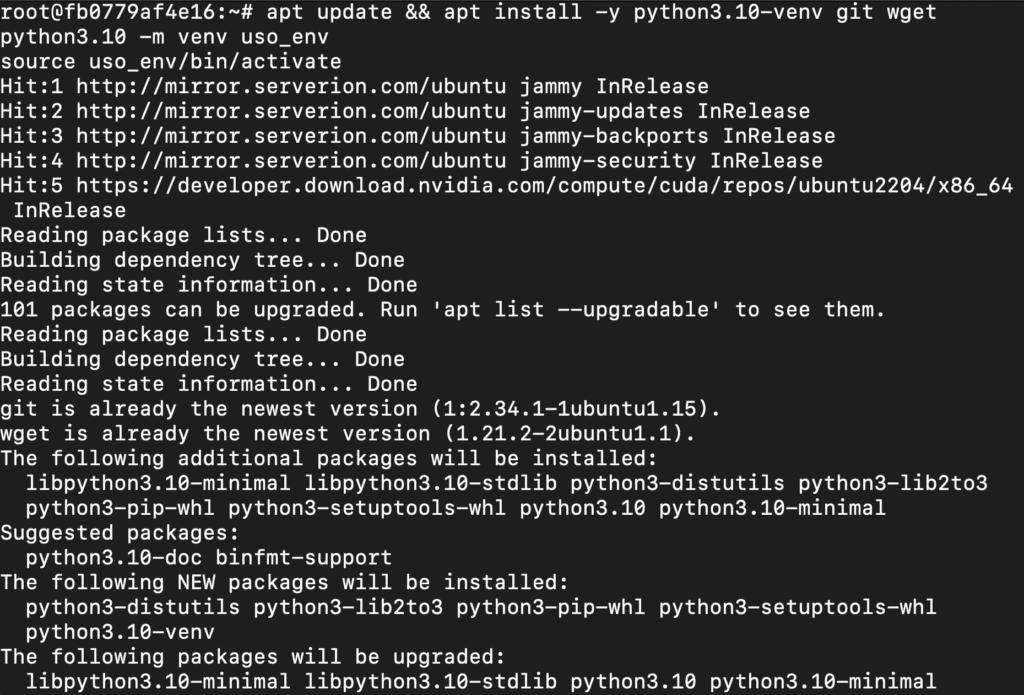The width and height of the screenshot is (1024, 695).
Task: Click 'The following NEW packages' line
Action: tap(285, 583)
